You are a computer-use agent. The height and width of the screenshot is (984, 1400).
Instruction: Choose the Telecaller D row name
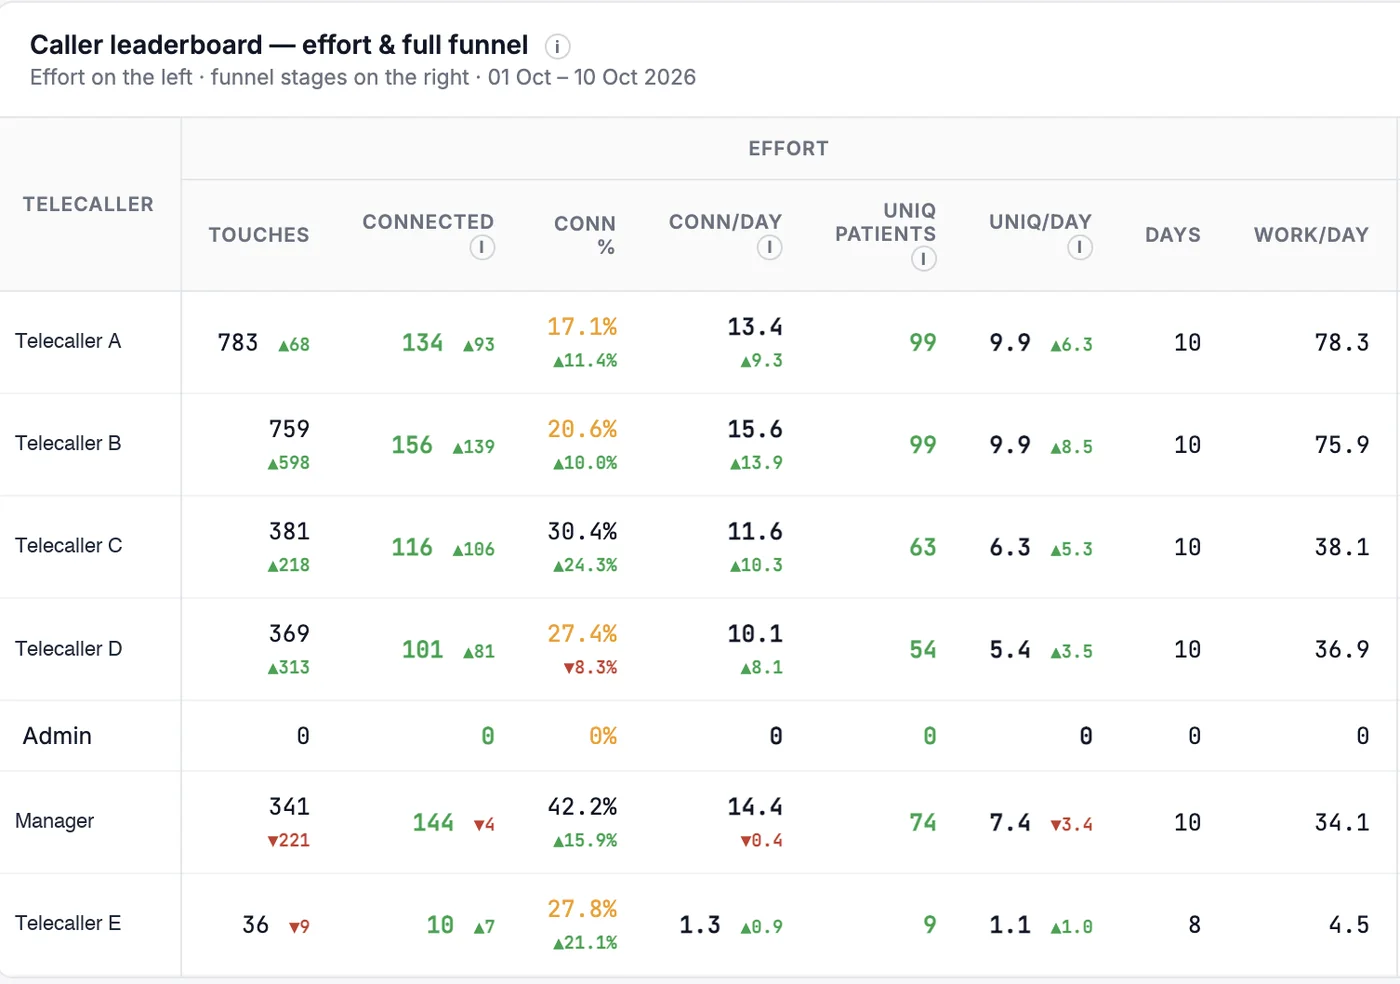coord(69,648)
